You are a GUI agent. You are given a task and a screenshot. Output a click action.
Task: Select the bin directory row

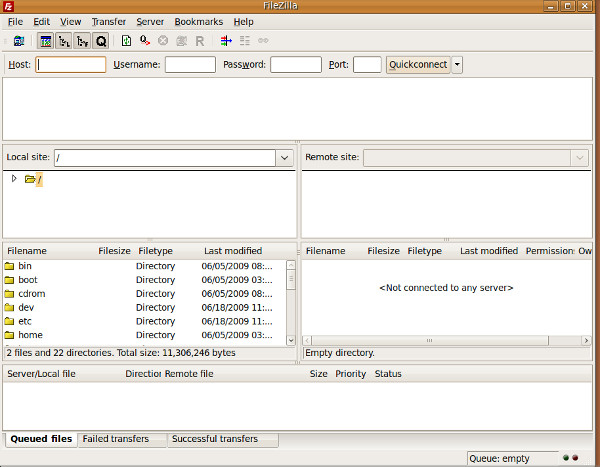[145, 266]
